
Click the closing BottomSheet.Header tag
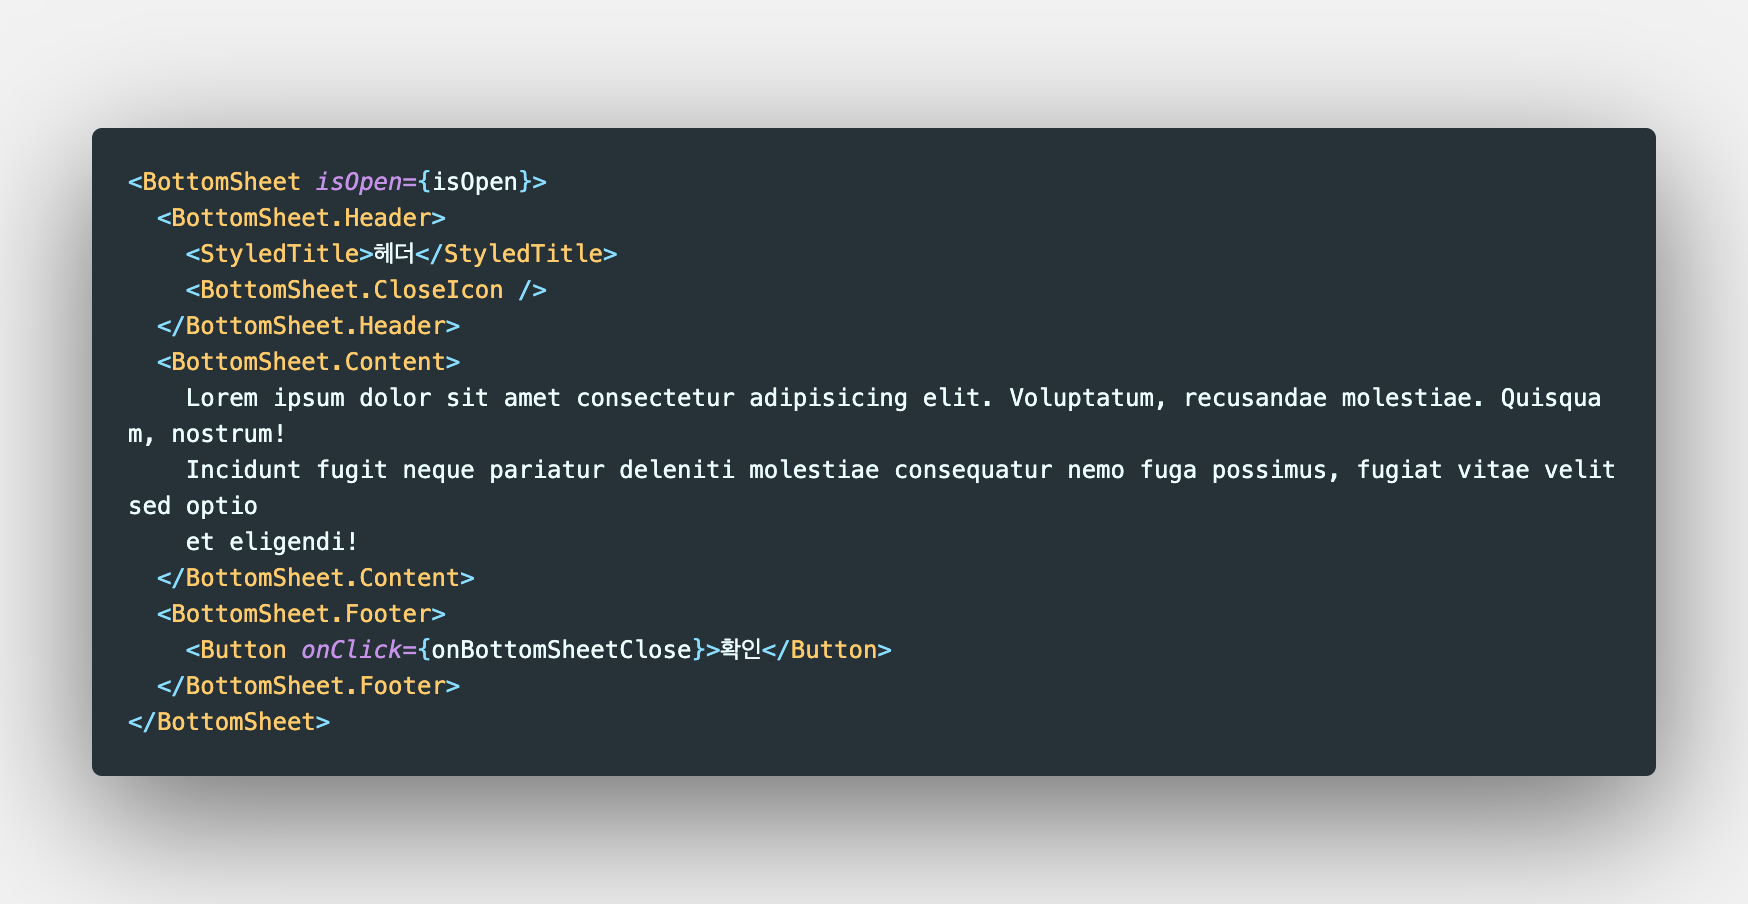308,326
